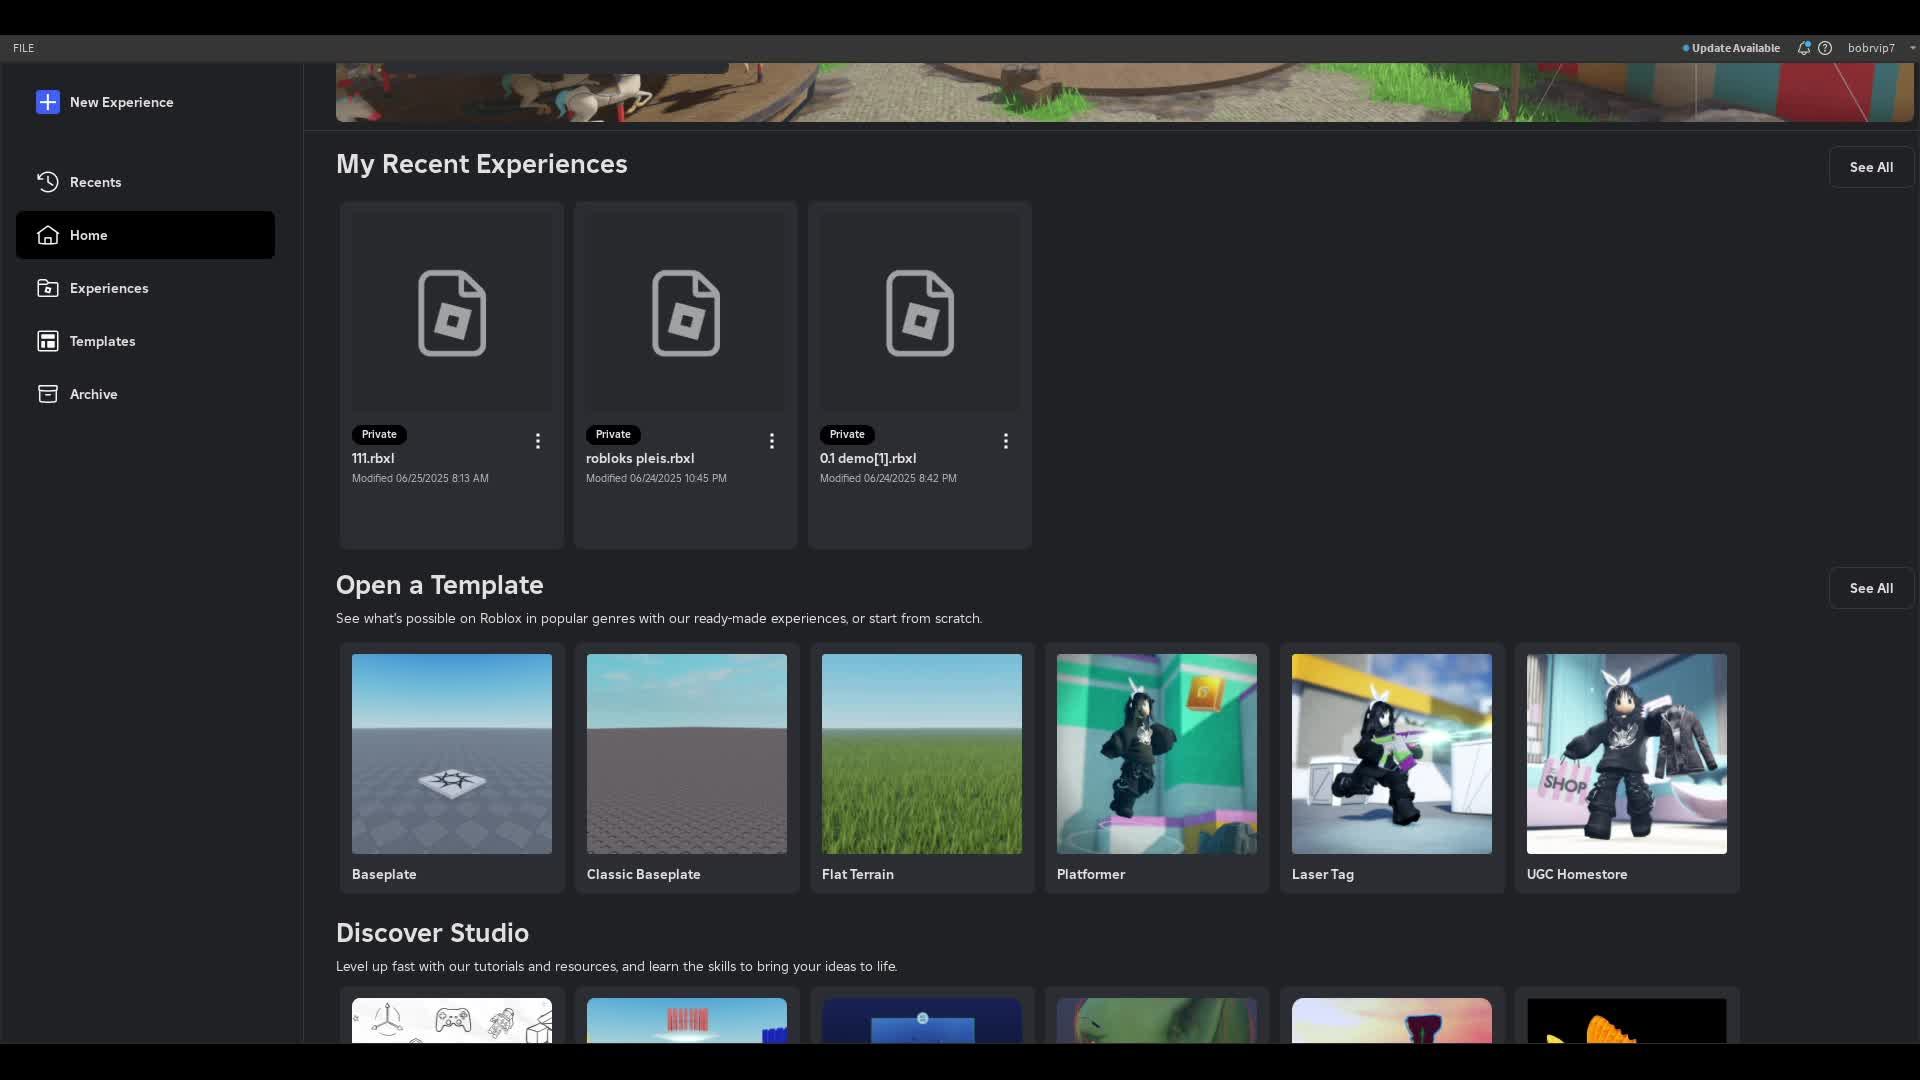Open options menu for robloks pleis.rbxl
Viewport: 1920px width, 1080px height.
[x=772, y=441]
